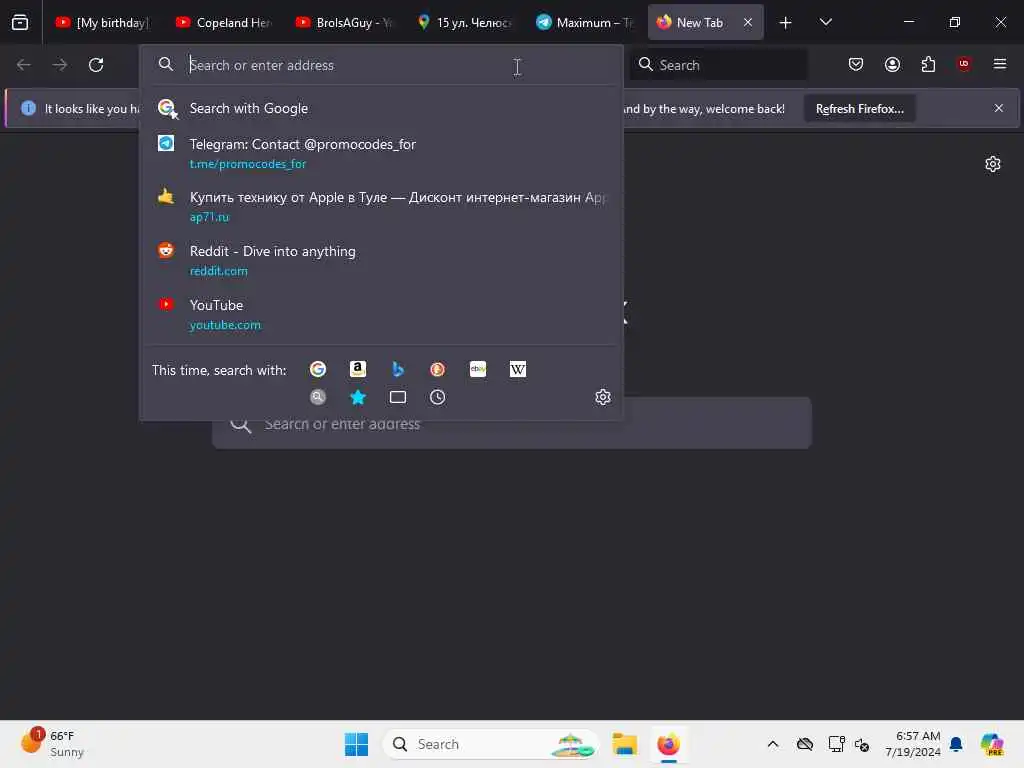Search this time with Wikipedia
The height and width of the screenshot is (768, 1024).
tap(518, 370)
